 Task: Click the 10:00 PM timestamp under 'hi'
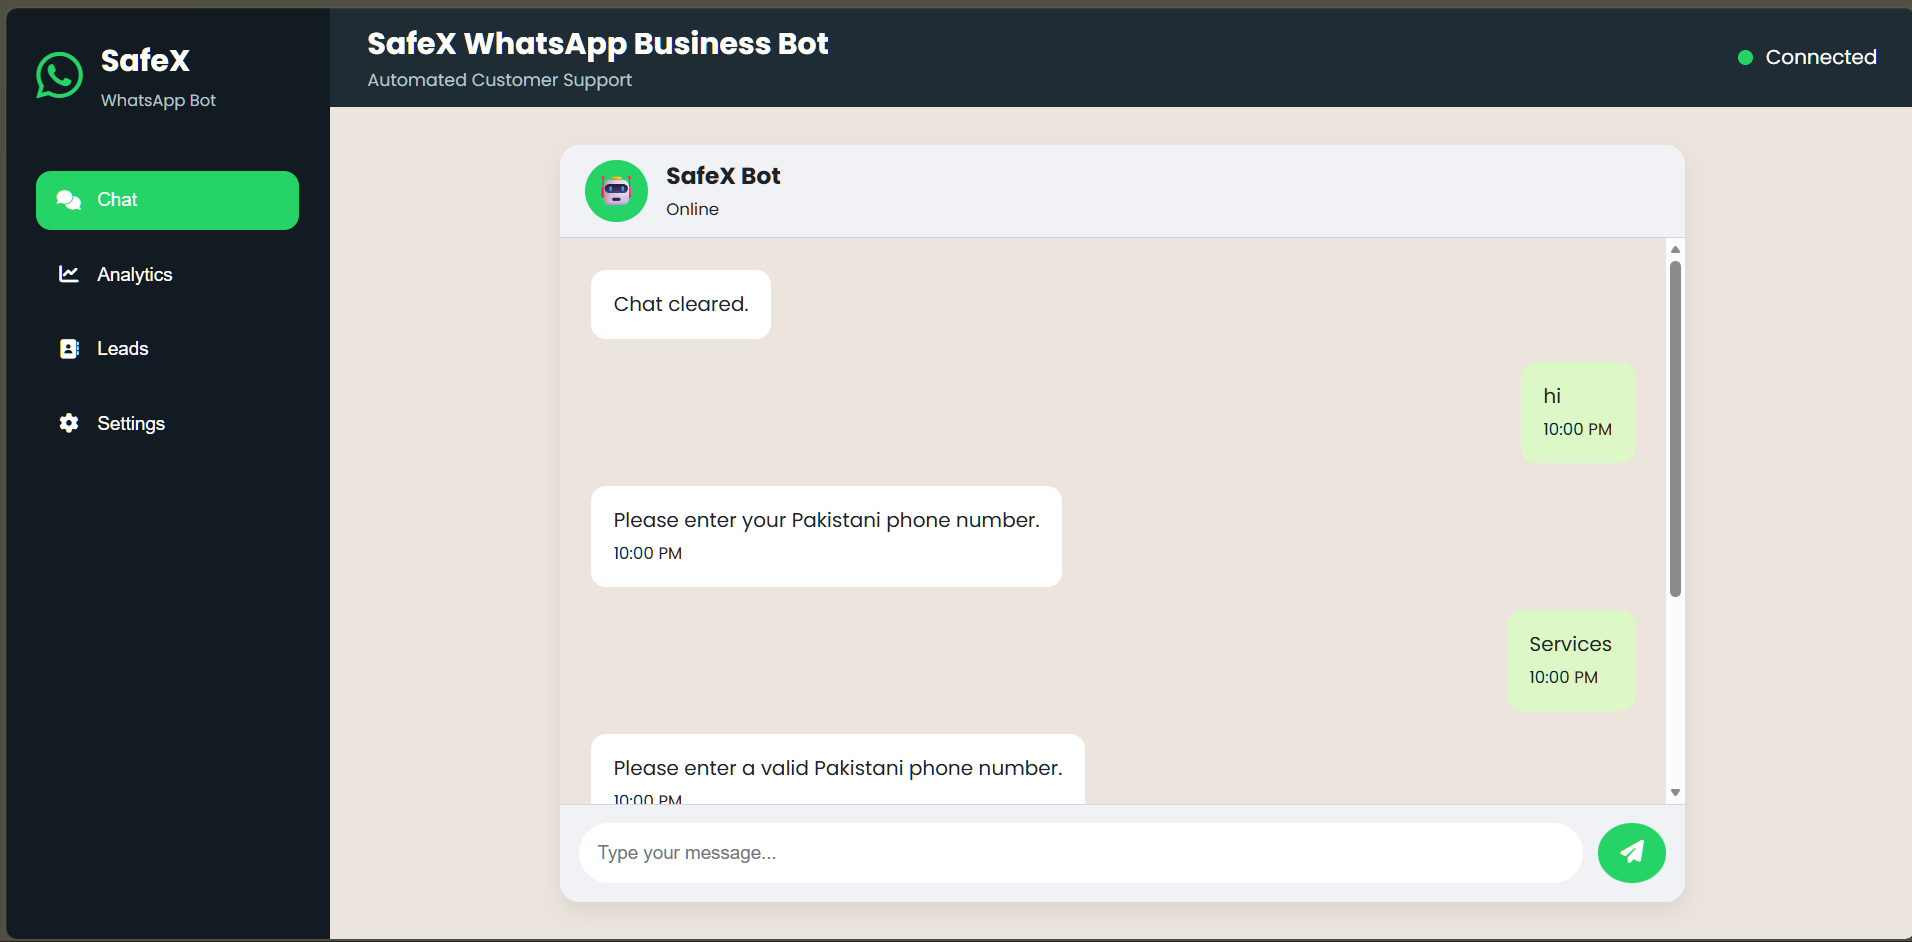point(1577,429)
